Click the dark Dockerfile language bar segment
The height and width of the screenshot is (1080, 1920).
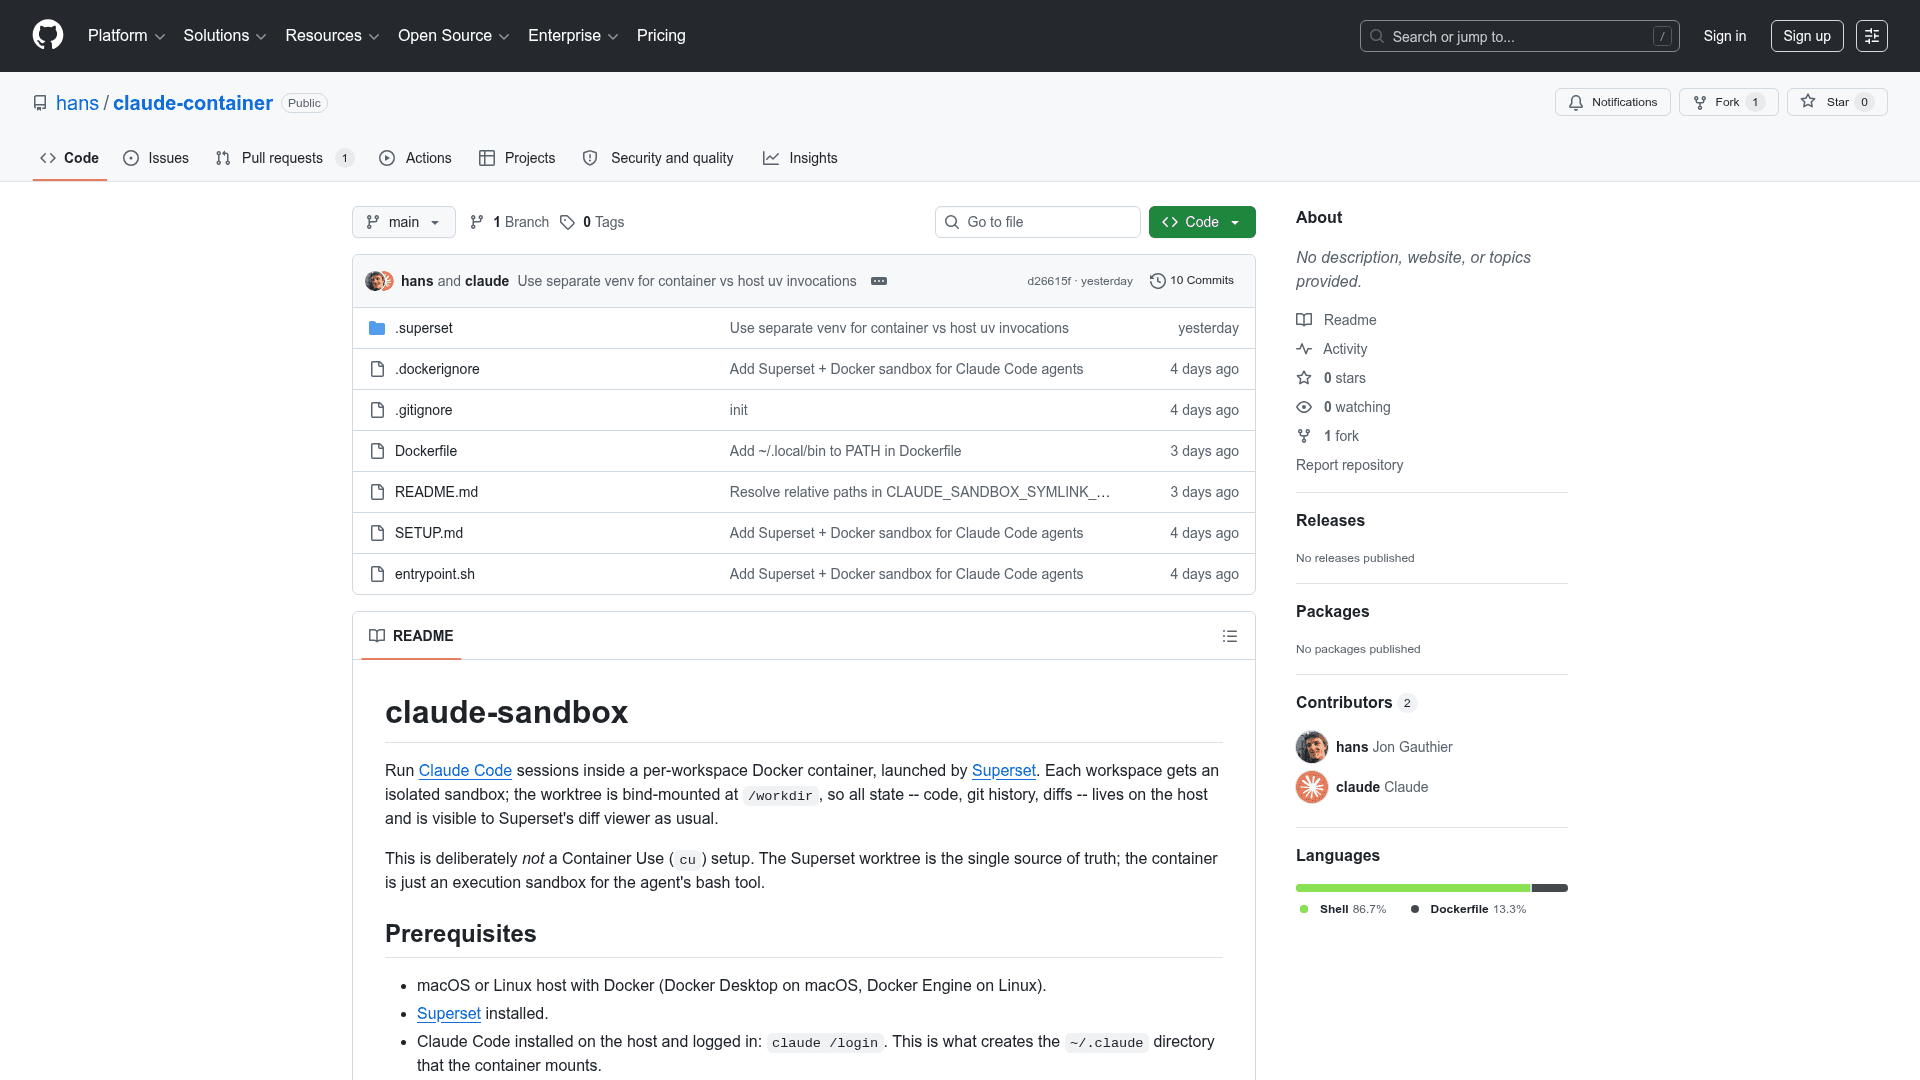coord(1550,888)
